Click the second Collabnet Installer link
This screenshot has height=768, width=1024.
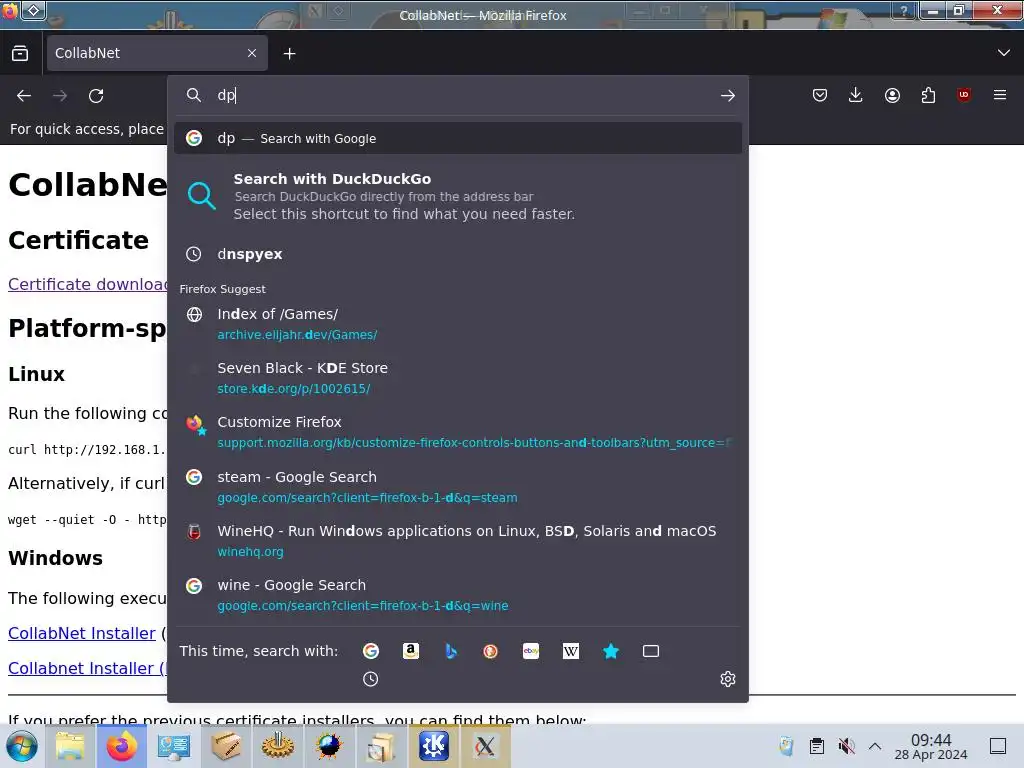[x=87, y=669]
